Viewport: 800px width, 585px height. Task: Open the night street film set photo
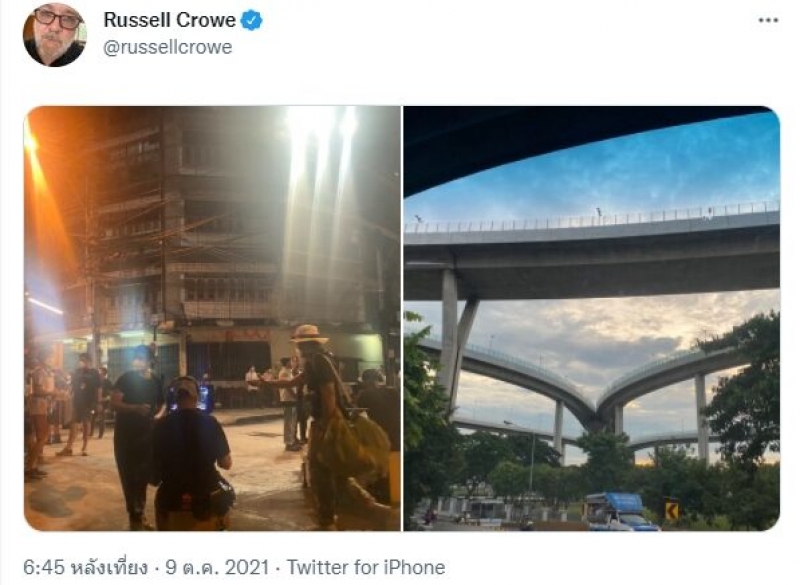212,318
